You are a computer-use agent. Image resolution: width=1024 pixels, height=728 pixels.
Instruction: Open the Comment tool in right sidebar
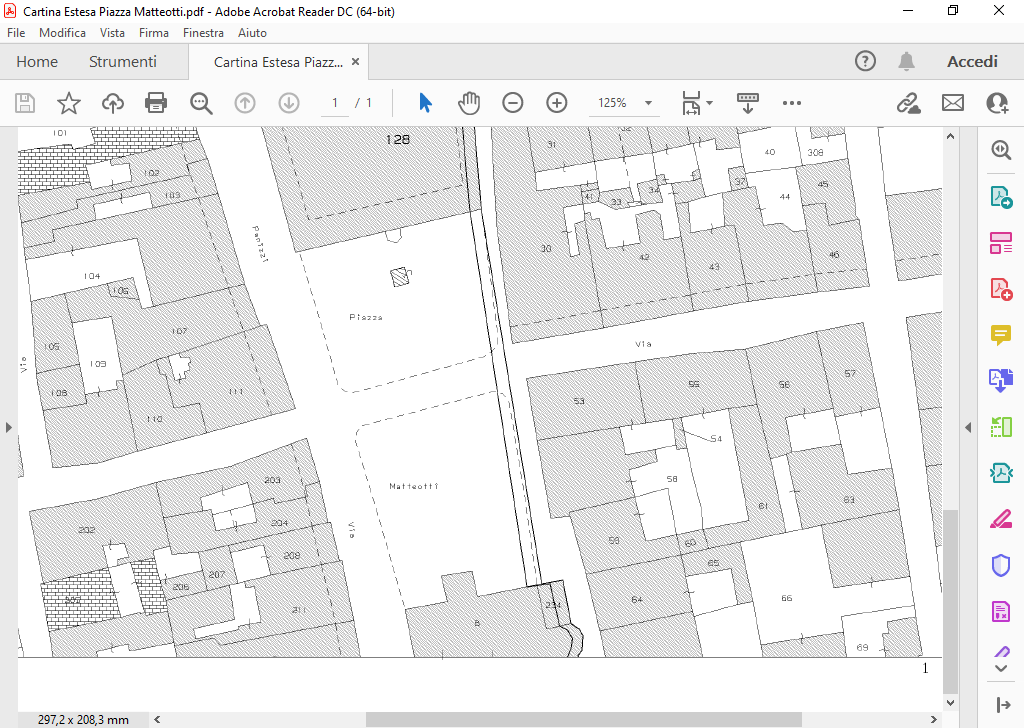(1000, 334)
